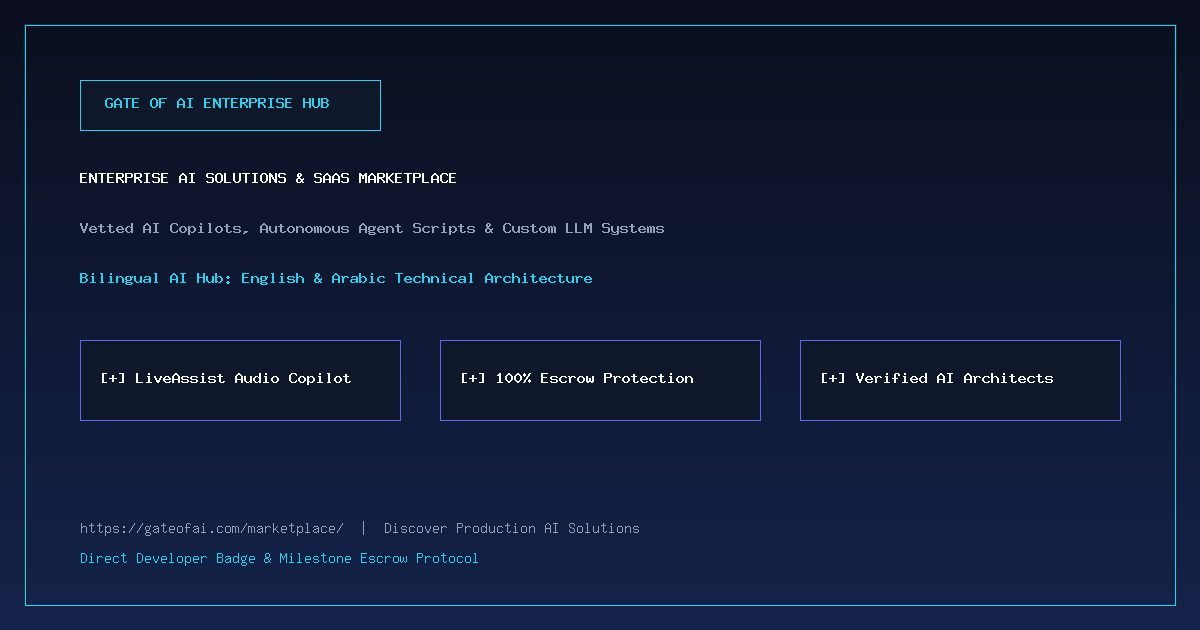Expand [+] beside 100% Escrow Protection
Image resolution: width=1200 pixels, height=630 pixels.
(x=473, y=378)
